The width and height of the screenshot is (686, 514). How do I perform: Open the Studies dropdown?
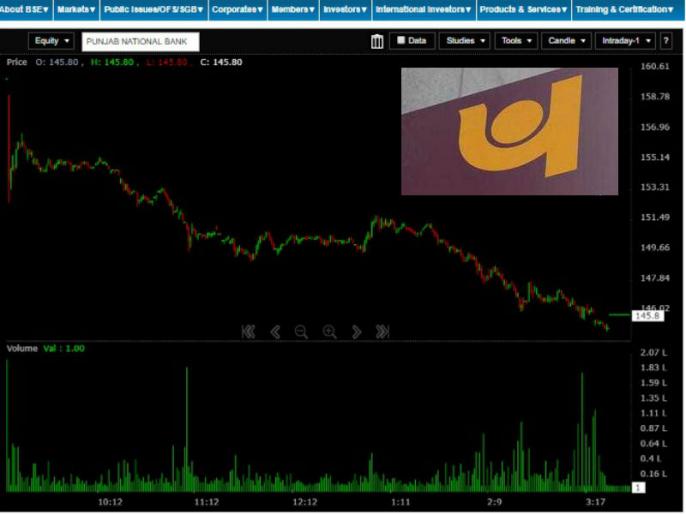tap(464, 41)
